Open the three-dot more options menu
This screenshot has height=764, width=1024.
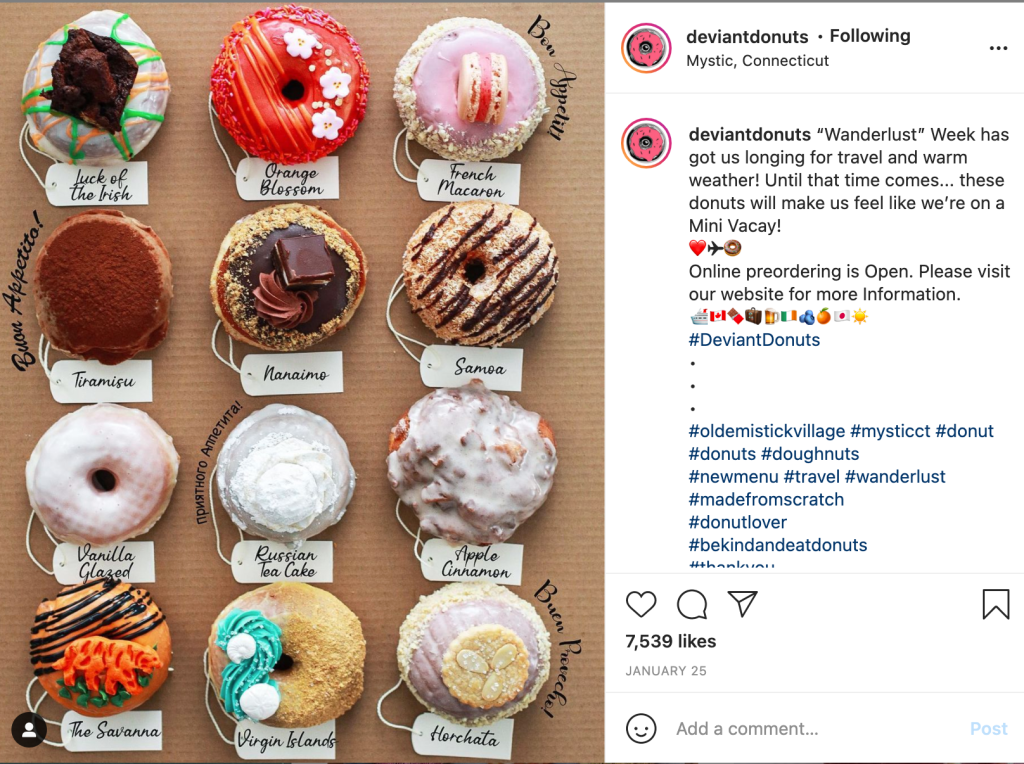[x=998, y=48]
